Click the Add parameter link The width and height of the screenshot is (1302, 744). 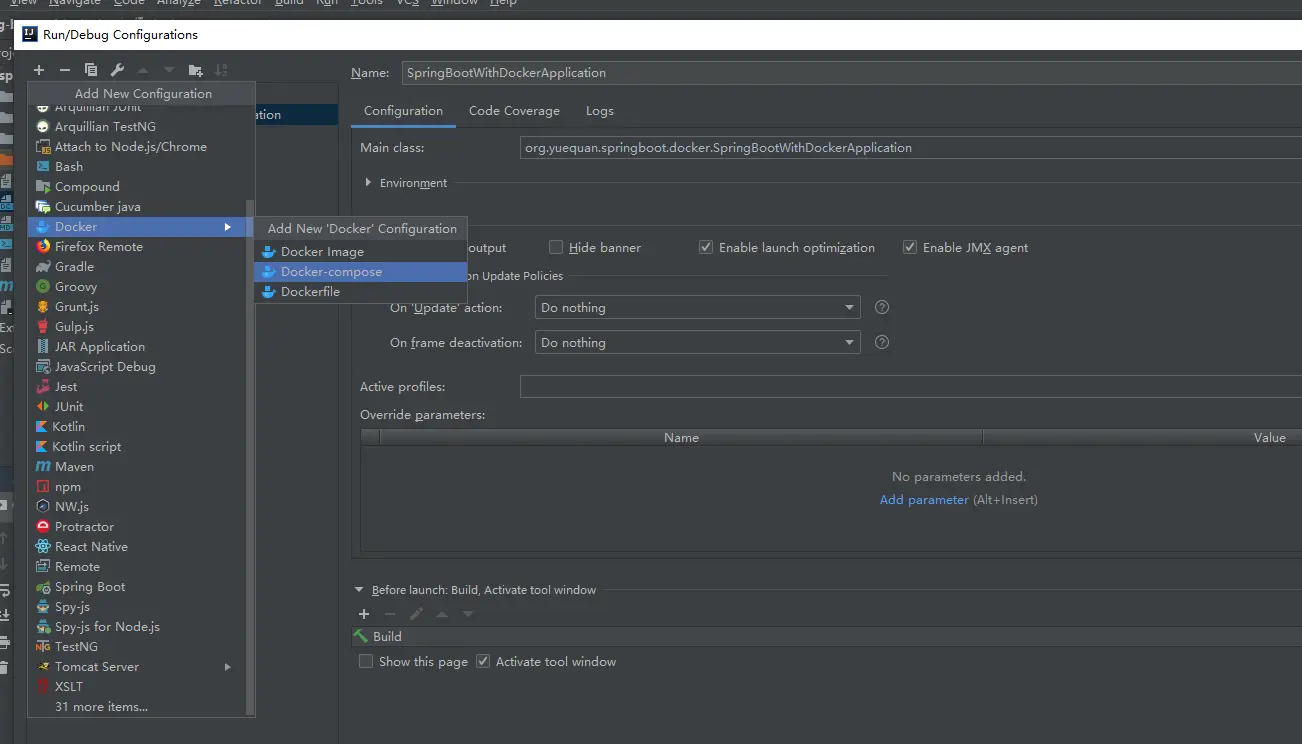[924, 499]
